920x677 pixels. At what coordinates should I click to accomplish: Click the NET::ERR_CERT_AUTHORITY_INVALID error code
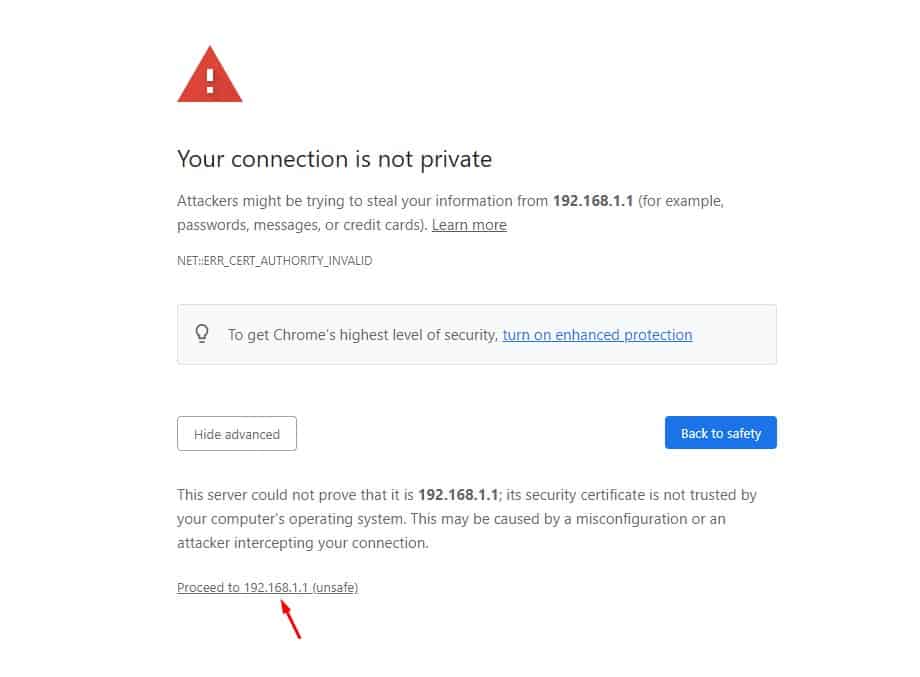274,261
